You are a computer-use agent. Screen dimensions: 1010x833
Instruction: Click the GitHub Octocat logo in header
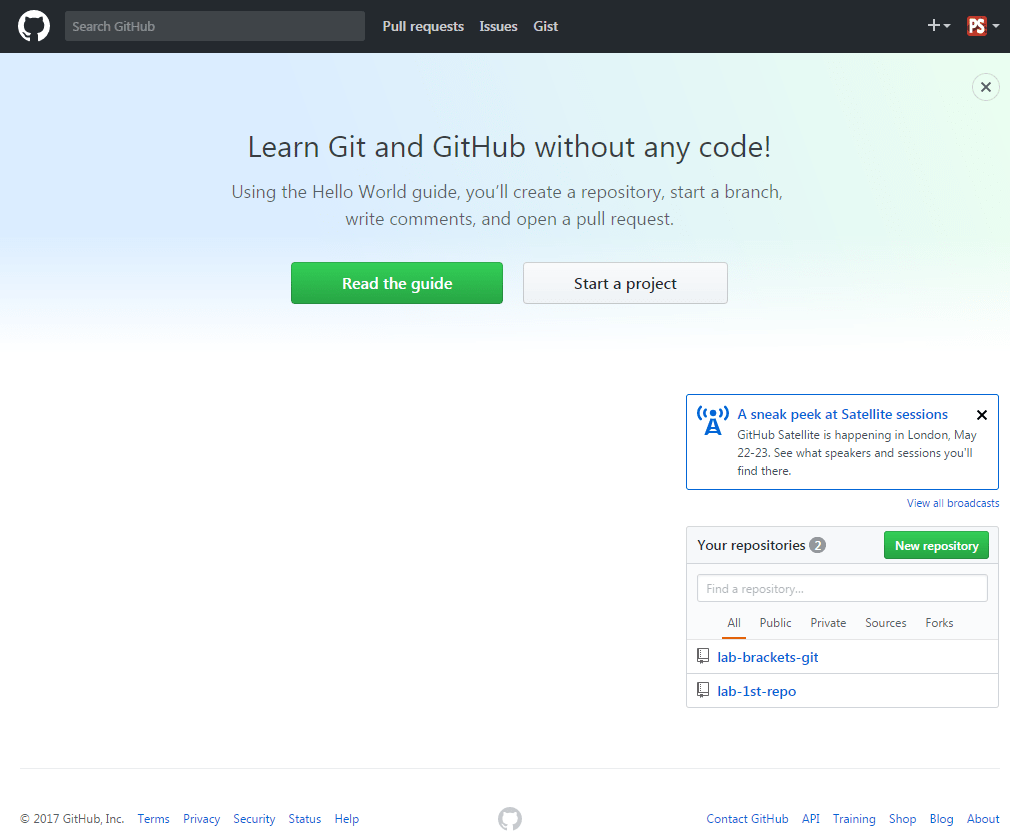tap(34, 26)
